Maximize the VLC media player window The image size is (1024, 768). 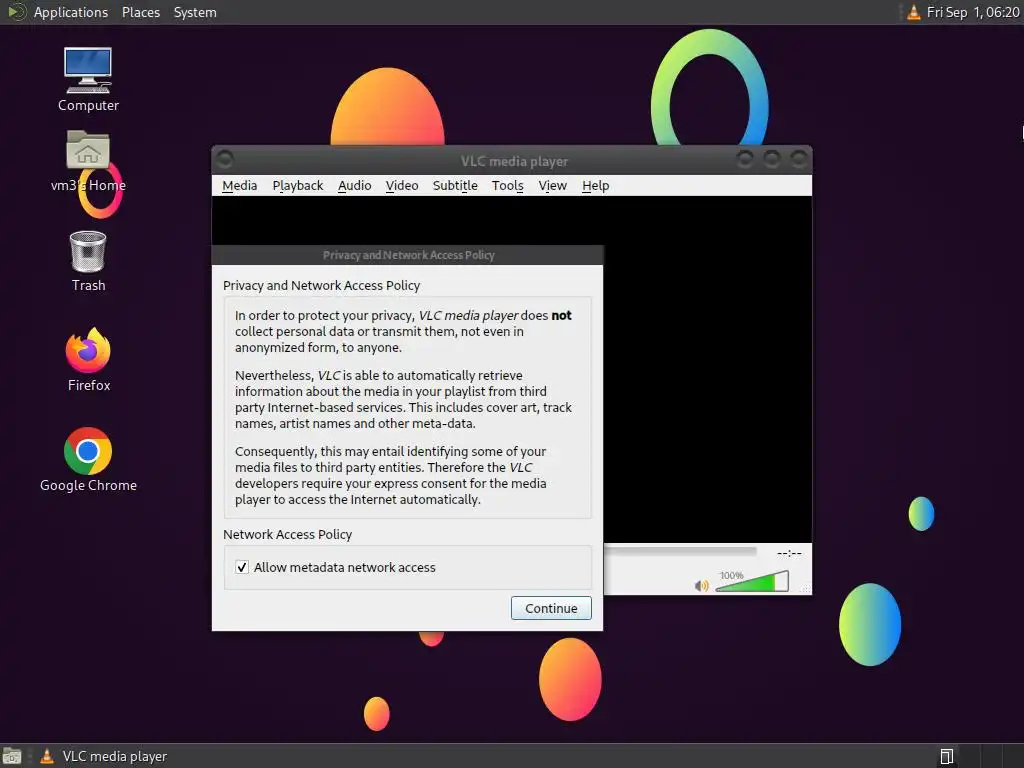point(772,159)
